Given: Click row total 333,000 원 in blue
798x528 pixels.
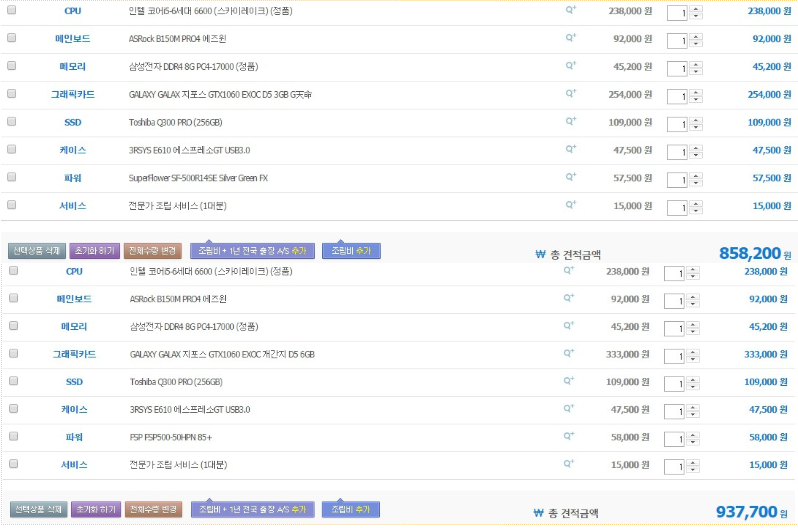Looking at the screenshot, I should click(x=766, y=354).
